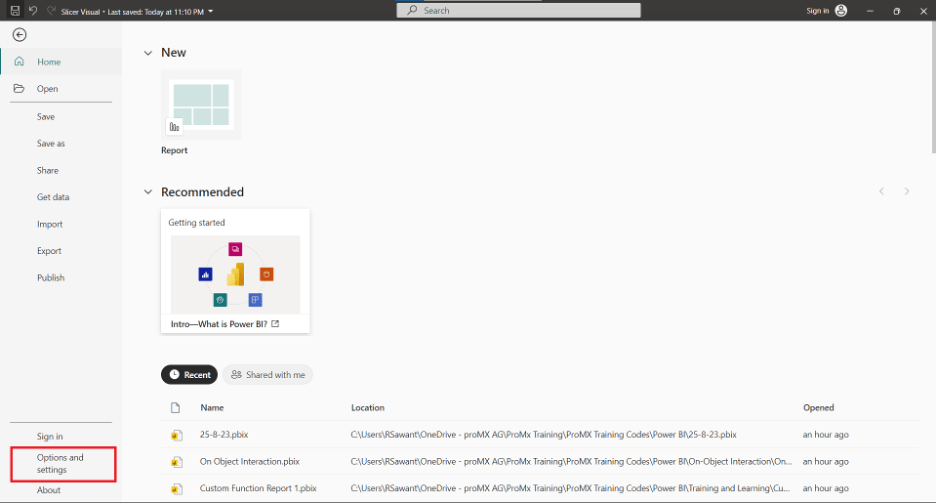Click the user account avatar icon
Screen dimensions: 936x504
(841, 10)
